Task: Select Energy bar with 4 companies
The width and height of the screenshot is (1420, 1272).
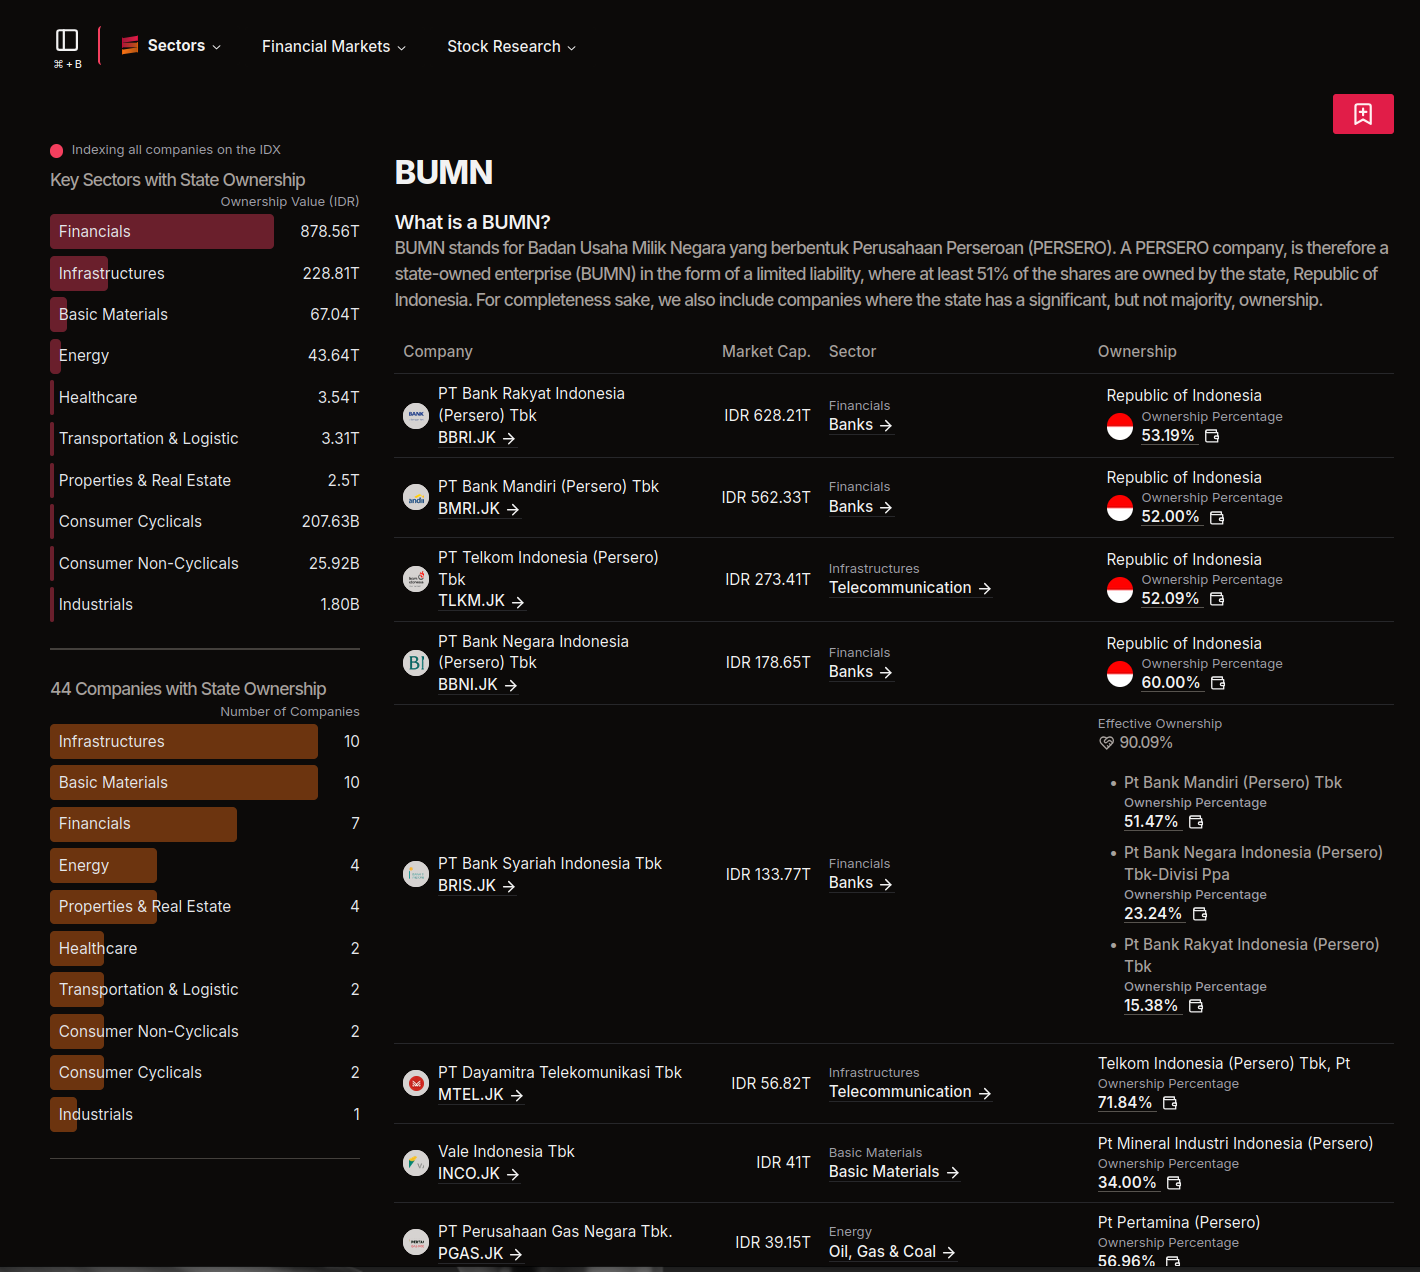Action: point(103,865)
